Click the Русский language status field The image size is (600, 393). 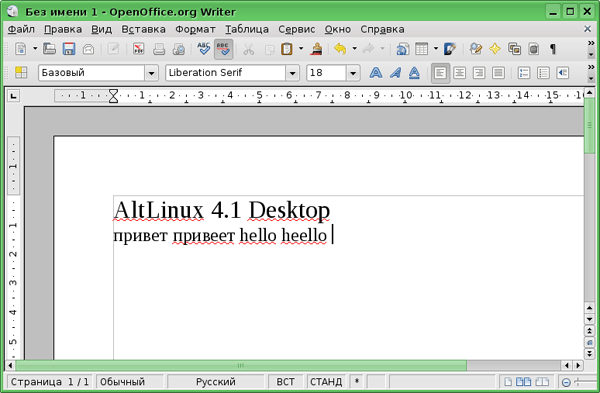click(216, 382)
